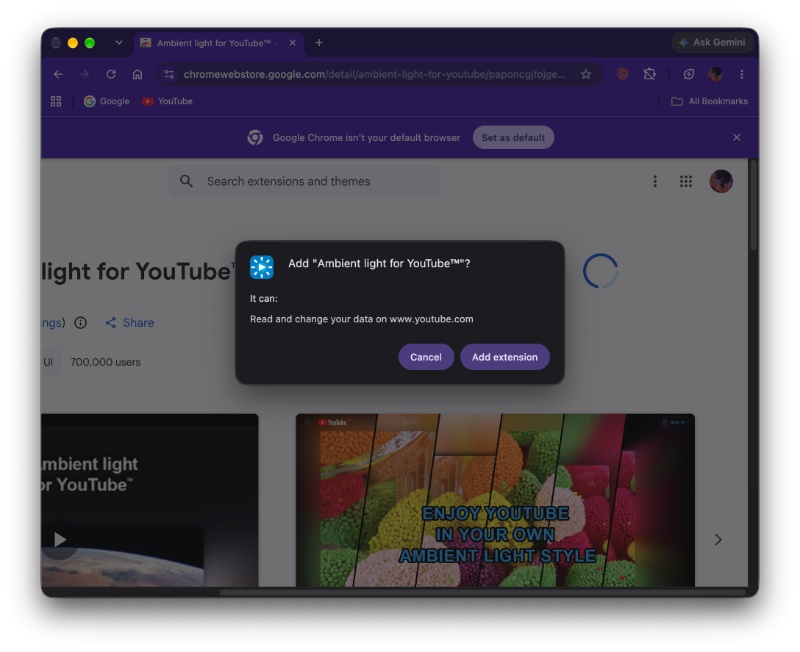Screen dimensions: 800x652
Task: Play the Ambient light promo video
Action: point(60,539)
